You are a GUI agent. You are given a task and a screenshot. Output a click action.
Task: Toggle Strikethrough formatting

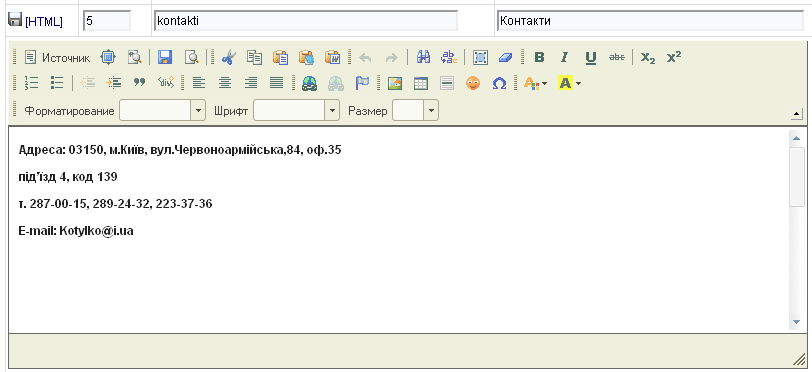[x=617, y=58]
